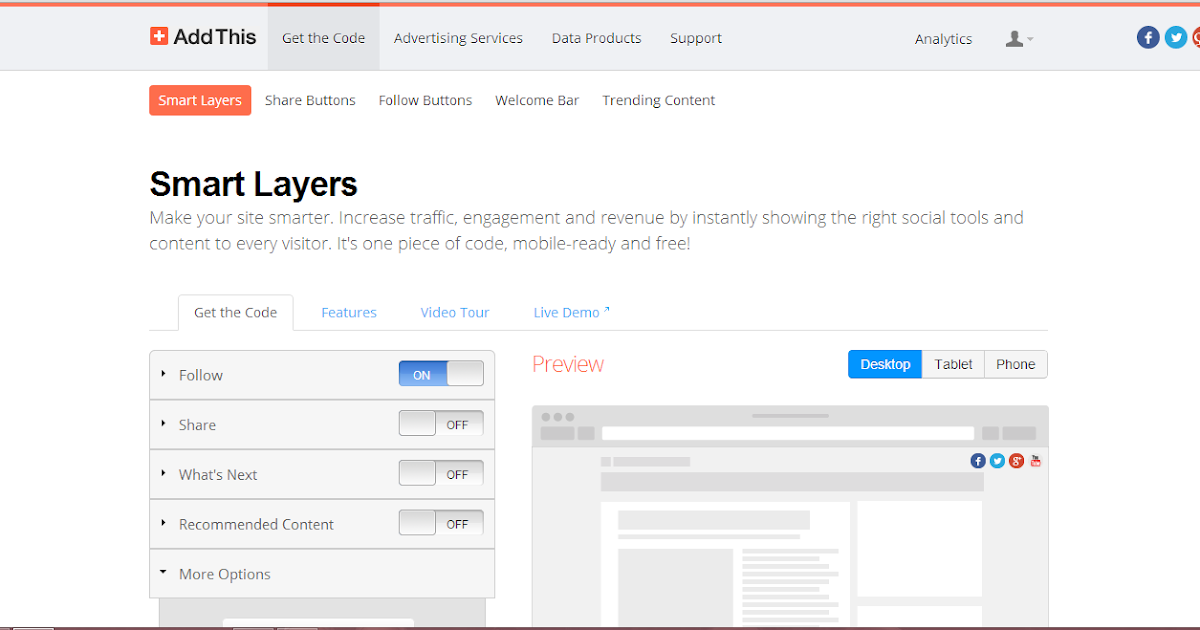Screen dimensions: 1200x630
Task: Switch to the Features tab
Action: click(x=349, y=312)
